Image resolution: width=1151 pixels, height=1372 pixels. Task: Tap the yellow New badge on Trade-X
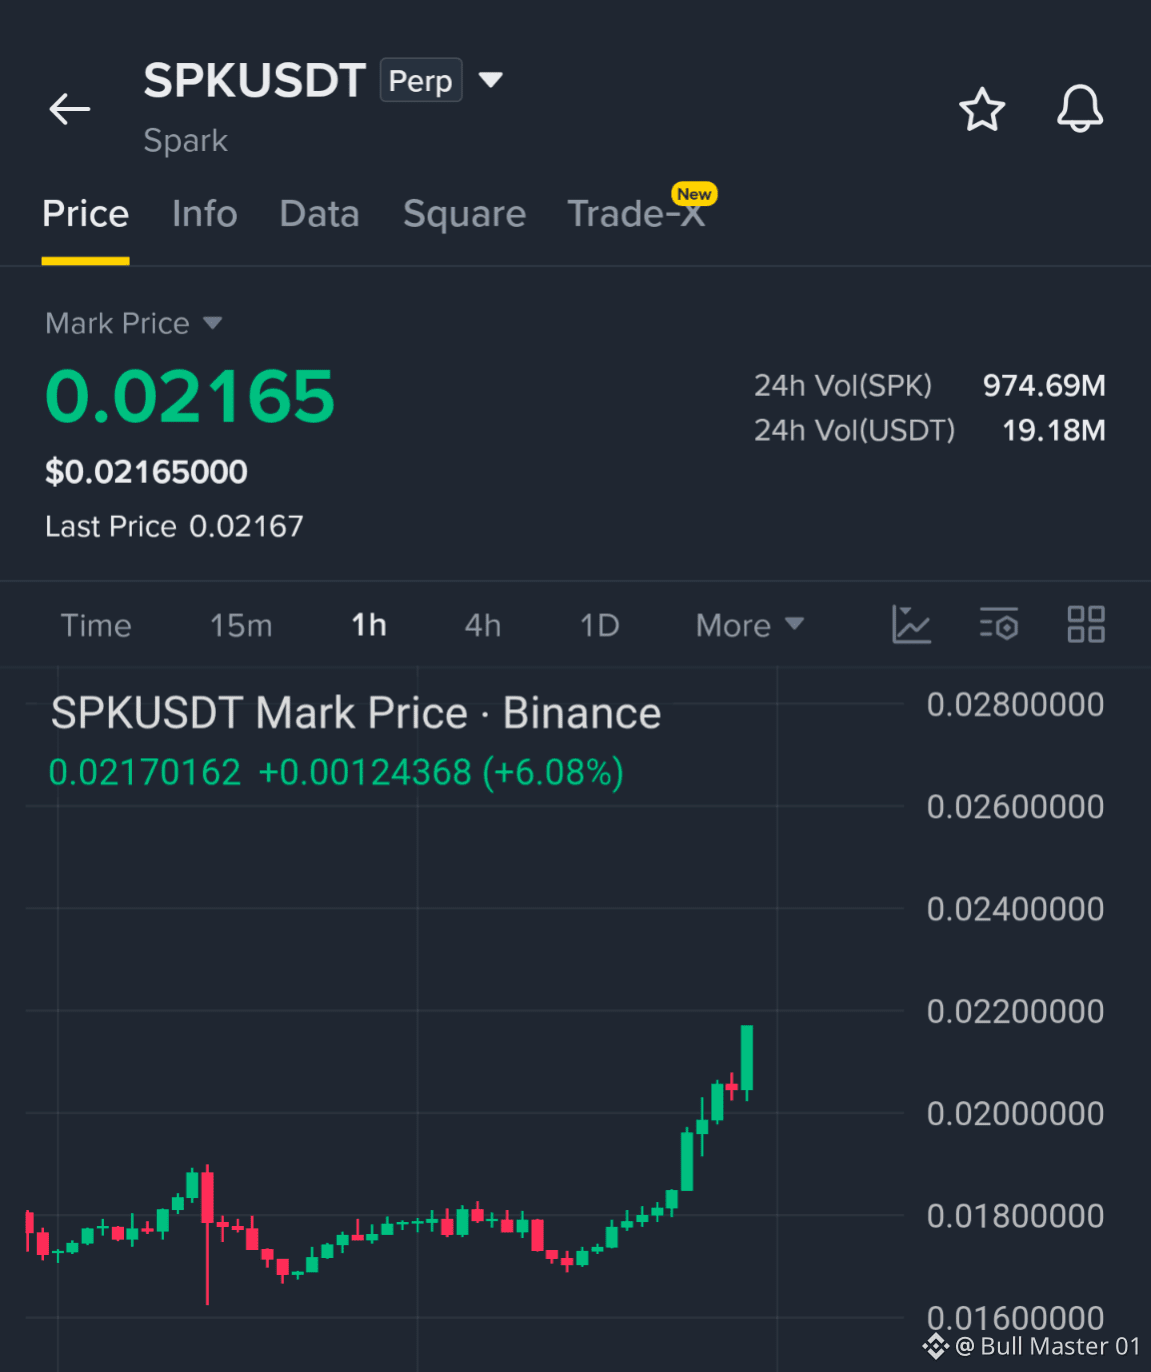tap(694, 194)
